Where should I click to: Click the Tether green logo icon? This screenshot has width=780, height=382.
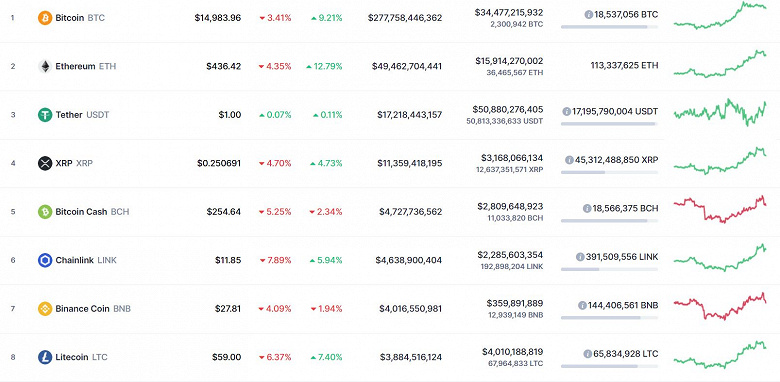click(x=45, y=115)
